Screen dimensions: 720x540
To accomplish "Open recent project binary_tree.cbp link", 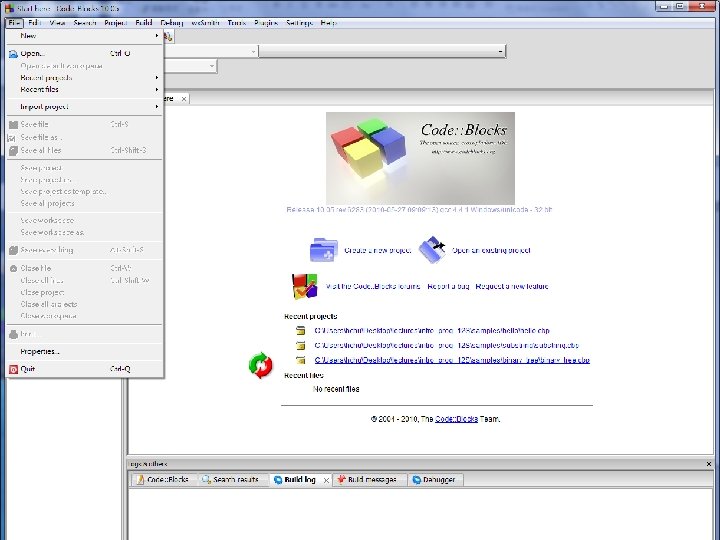I will [452, 360].
